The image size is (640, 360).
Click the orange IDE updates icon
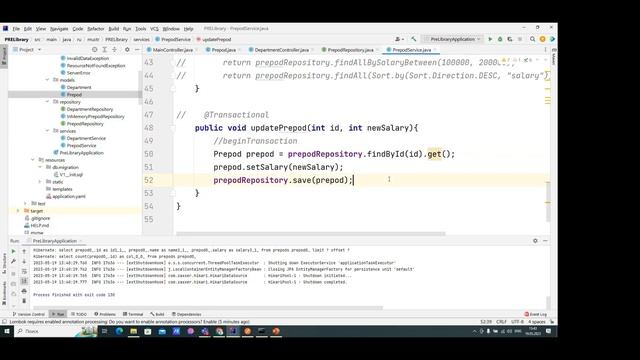(542, 39)
